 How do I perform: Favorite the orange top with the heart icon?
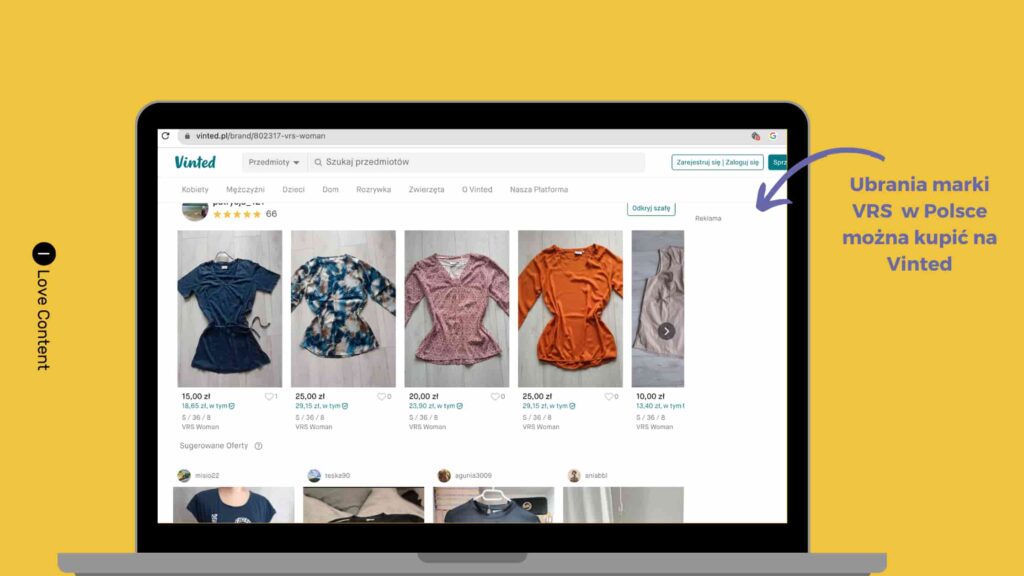pos(610,396)
